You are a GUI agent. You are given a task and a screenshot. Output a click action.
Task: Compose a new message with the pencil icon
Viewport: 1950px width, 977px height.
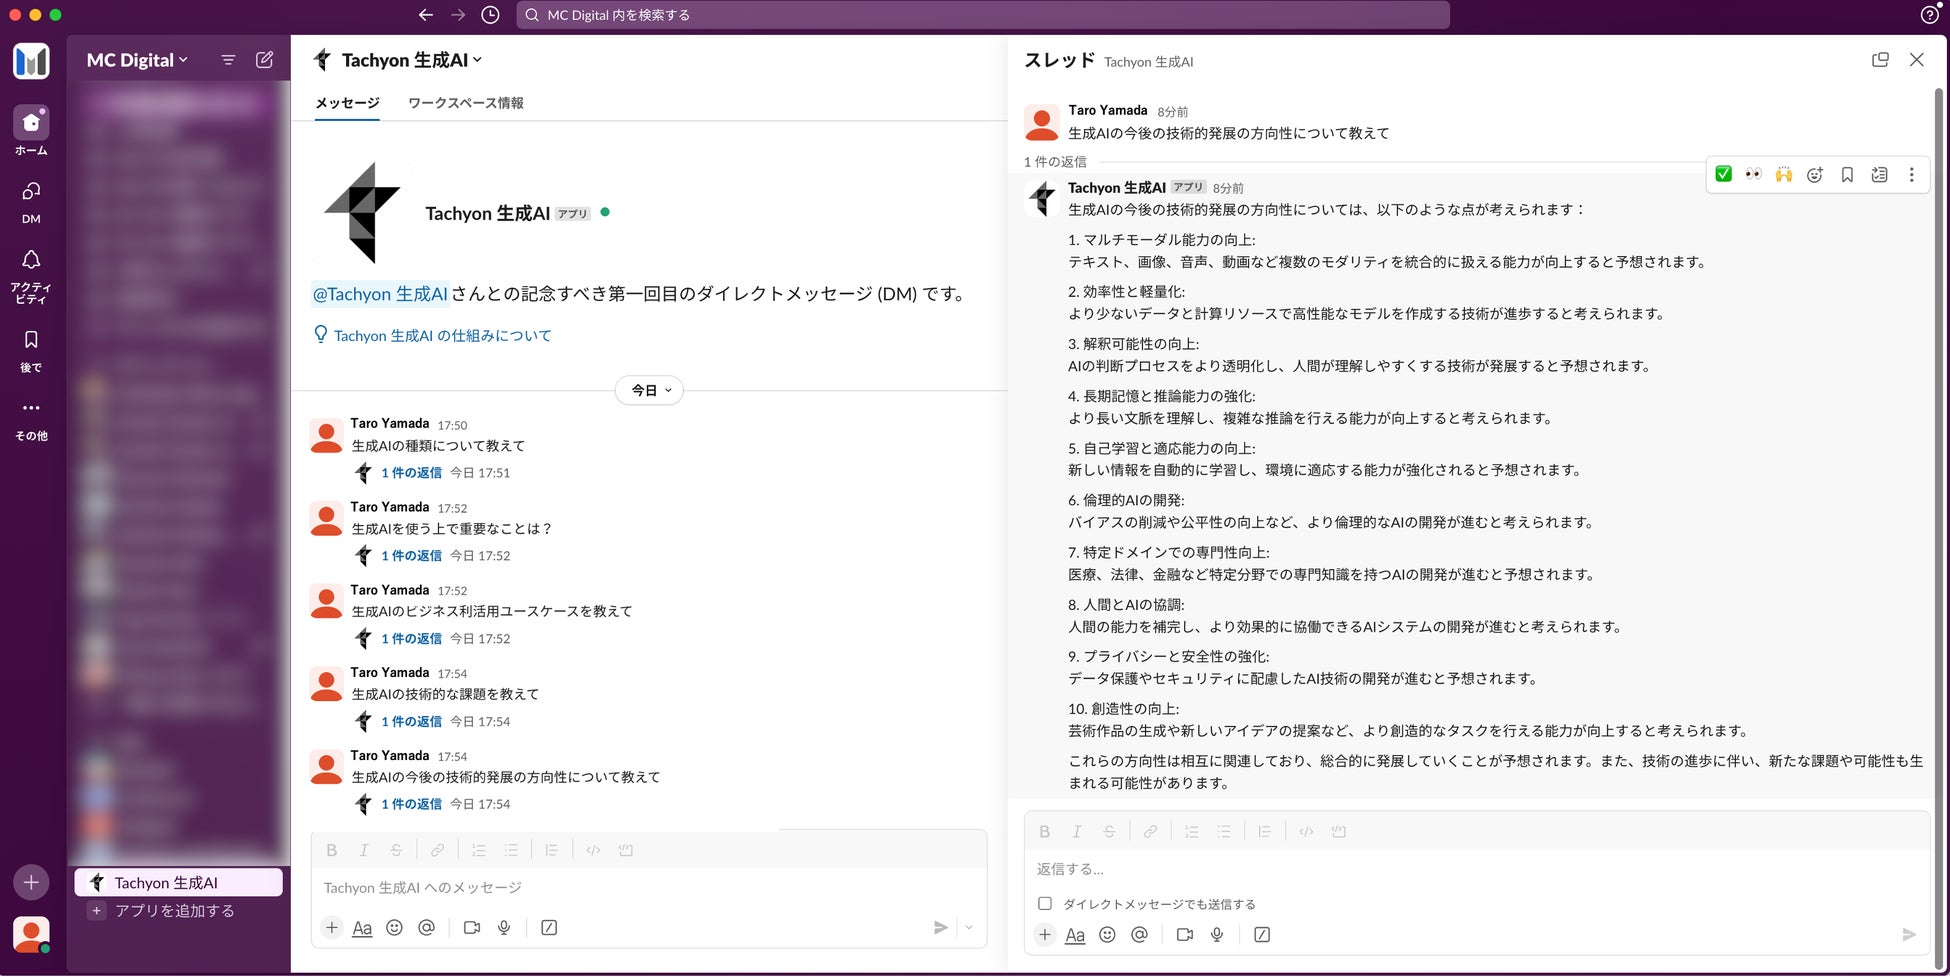(x=264, y=60)
